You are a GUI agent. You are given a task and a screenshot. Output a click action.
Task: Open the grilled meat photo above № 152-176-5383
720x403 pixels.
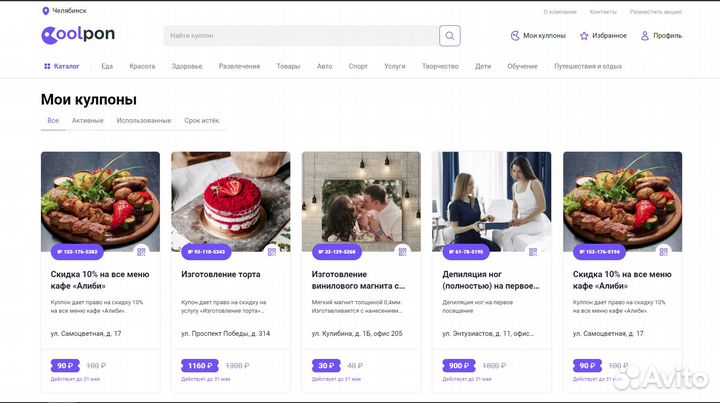tap(101, 201)
